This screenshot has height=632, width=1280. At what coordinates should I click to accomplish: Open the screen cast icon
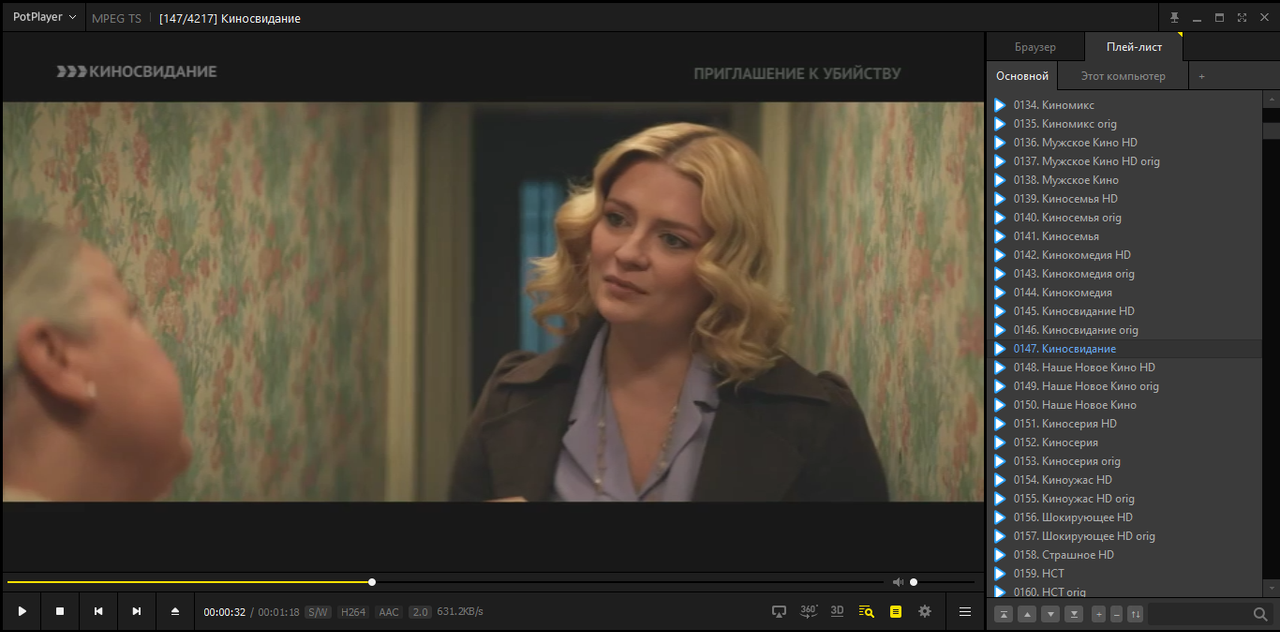[779, 611]
